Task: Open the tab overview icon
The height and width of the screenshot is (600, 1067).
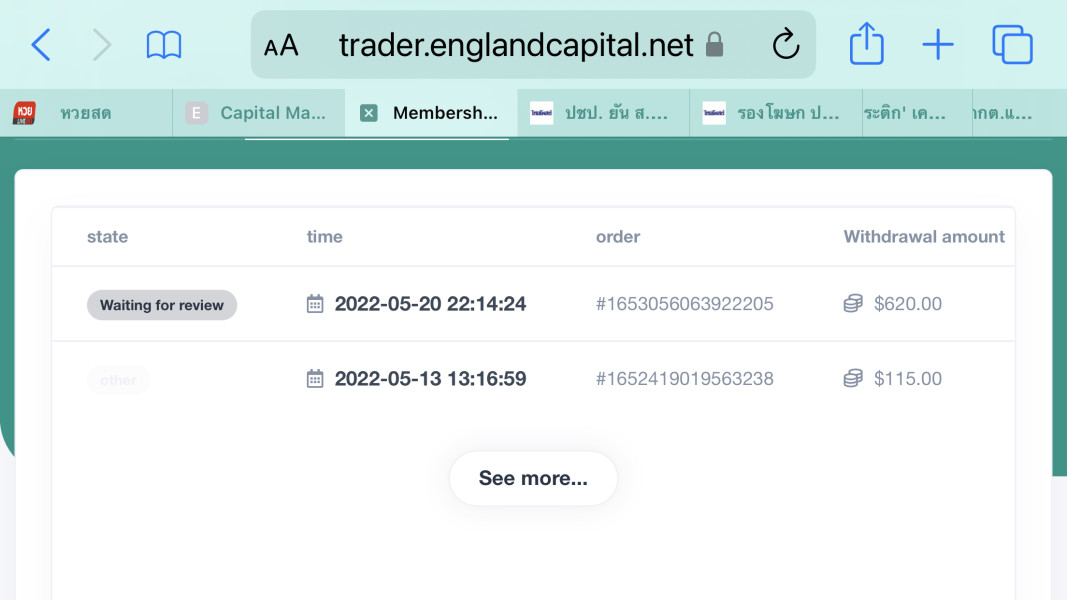Action: click(x=1012, y=45)
